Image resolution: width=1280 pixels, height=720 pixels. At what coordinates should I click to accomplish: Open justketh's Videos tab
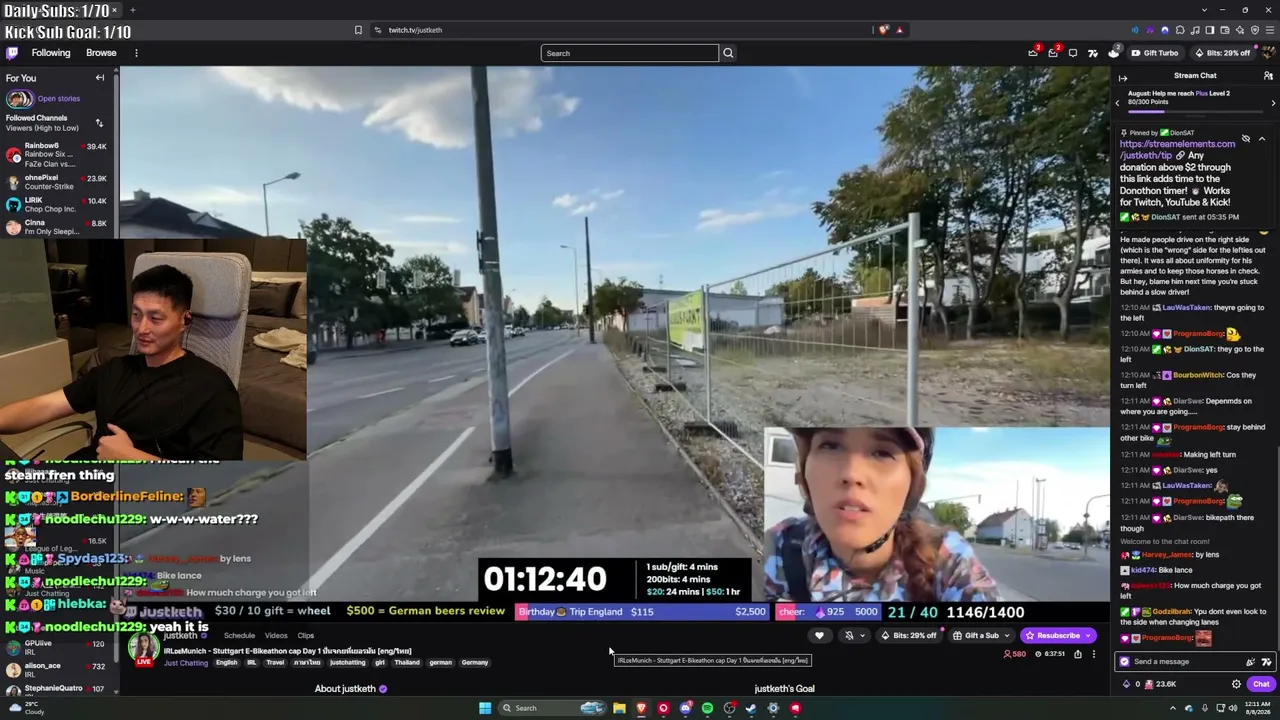(276, 636)
